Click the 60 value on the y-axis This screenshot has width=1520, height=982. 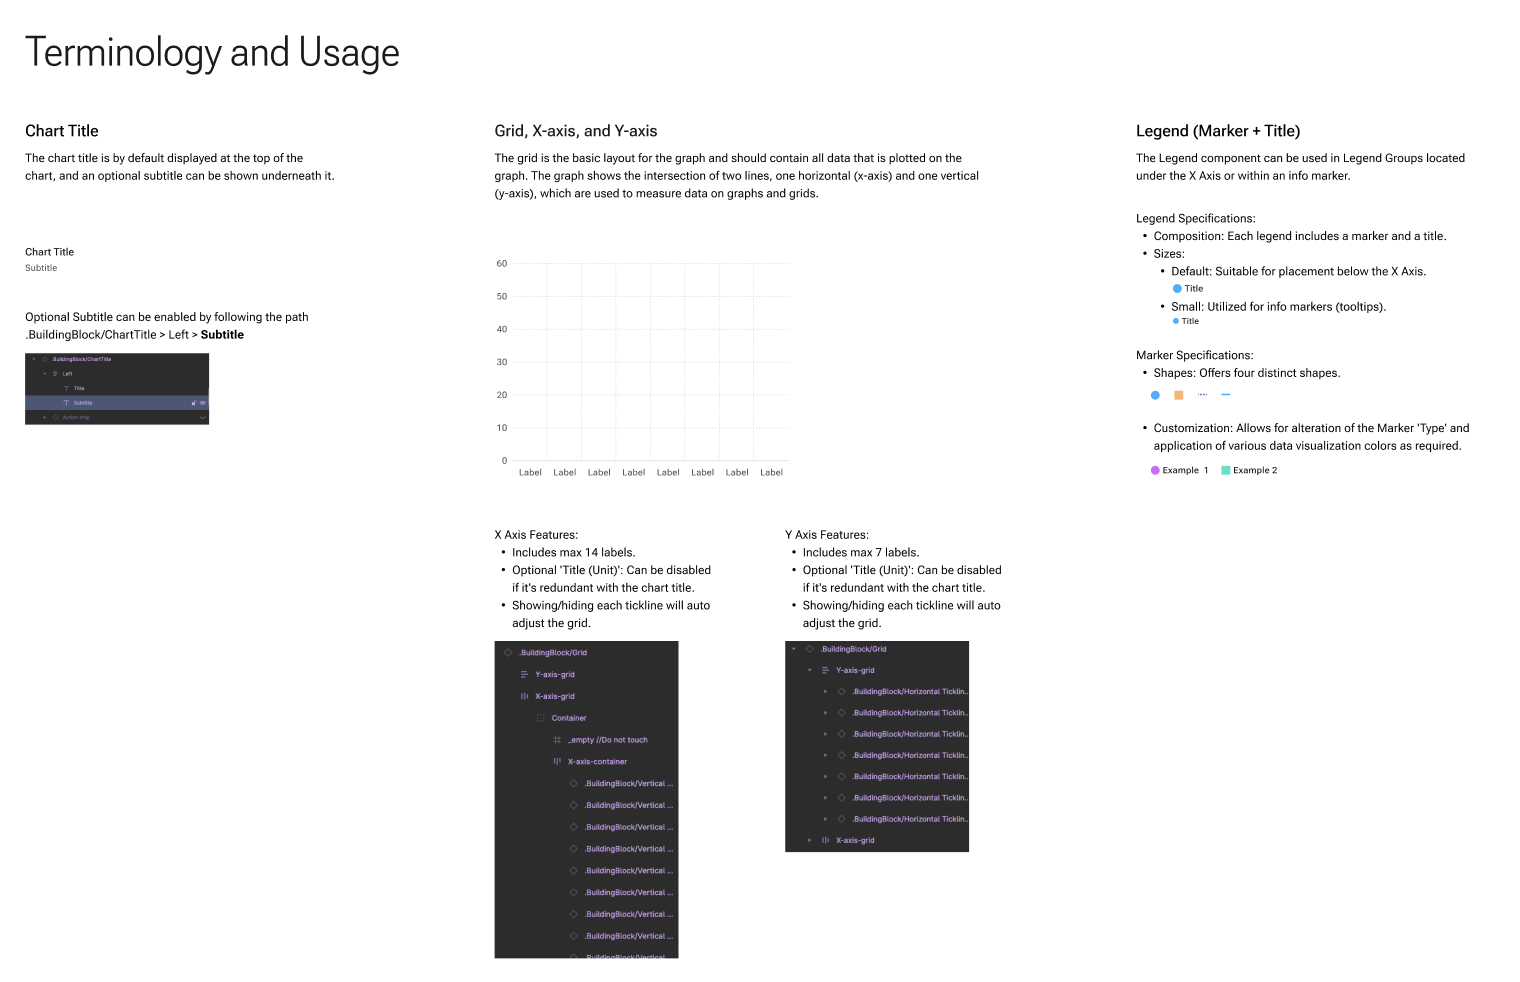click(502, 264)
